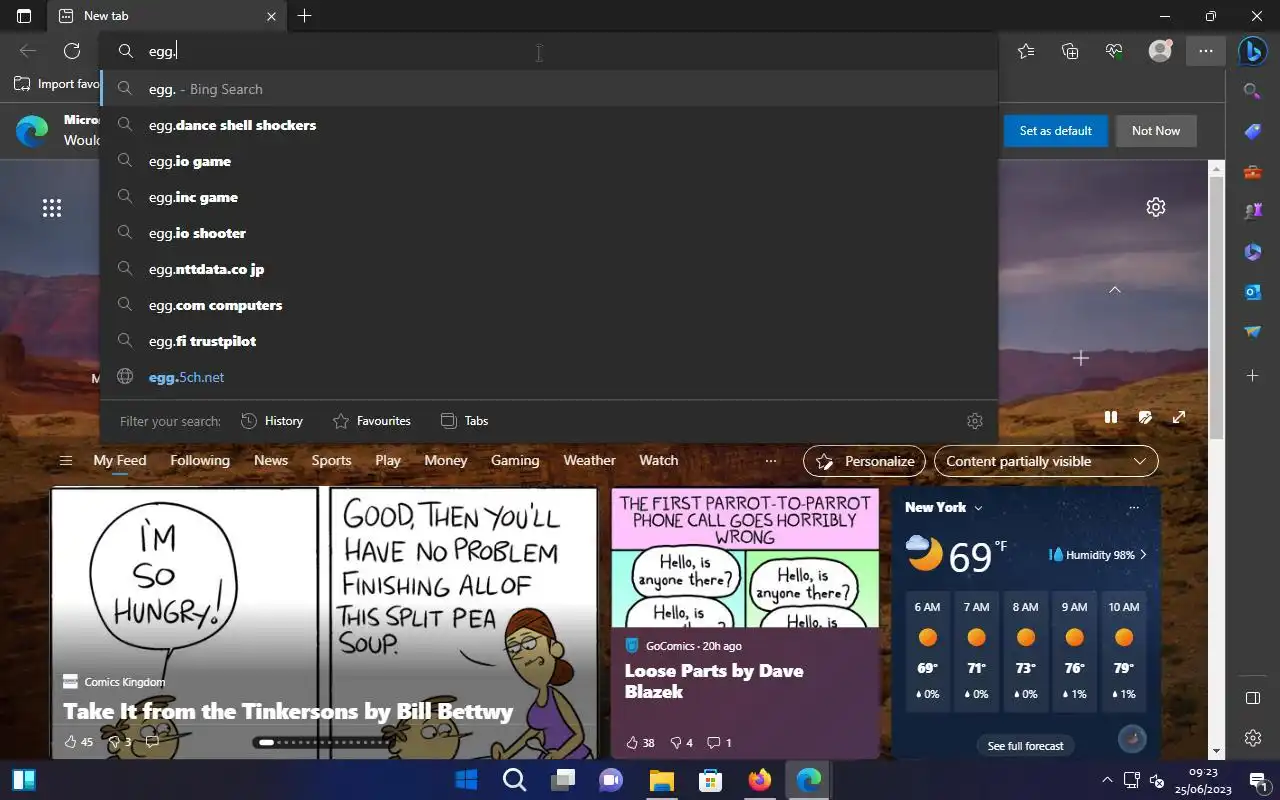Select 'egg. - Bing Search' suggestion
The image size is (1280, 800).
click(x=549, y=89)
